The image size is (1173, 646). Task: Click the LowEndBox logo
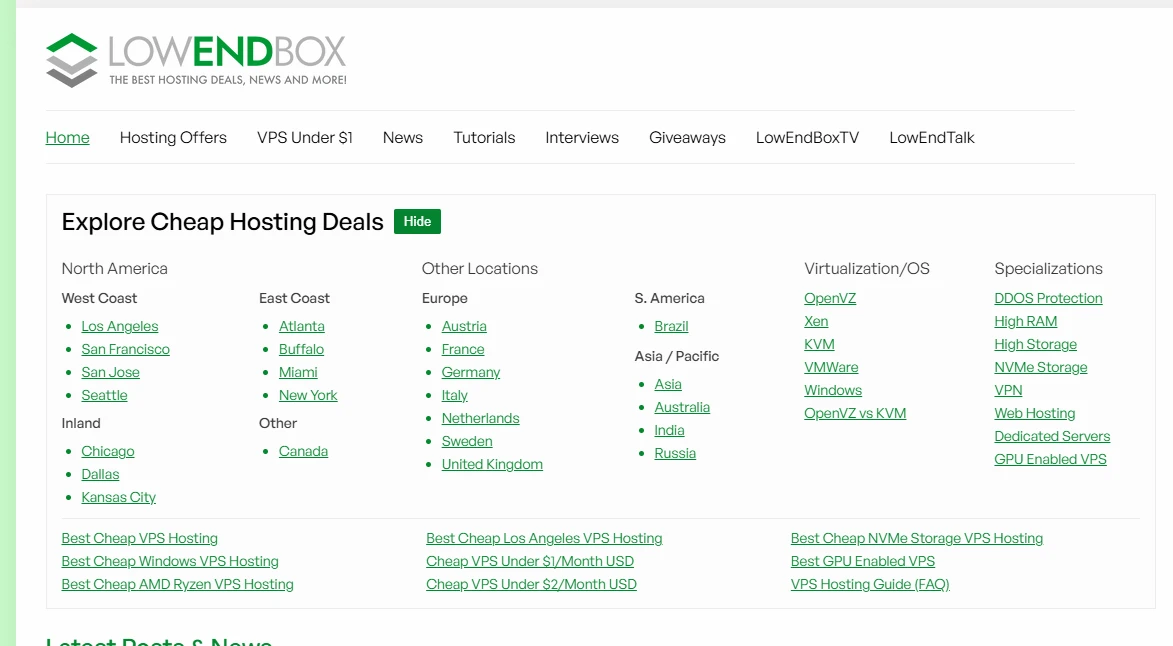coord(196,60)
